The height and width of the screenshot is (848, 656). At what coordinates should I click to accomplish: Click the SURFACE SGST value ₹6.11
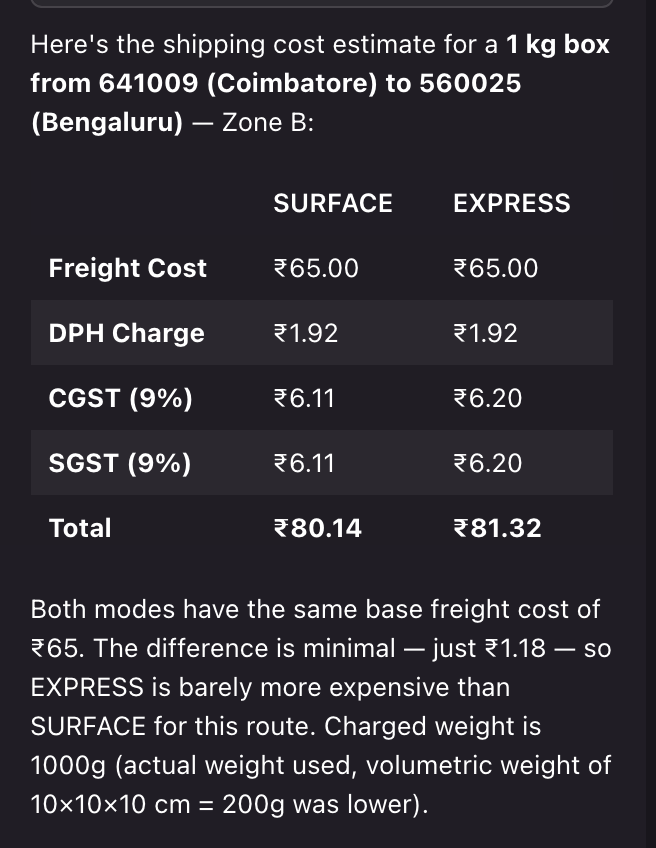304,463
